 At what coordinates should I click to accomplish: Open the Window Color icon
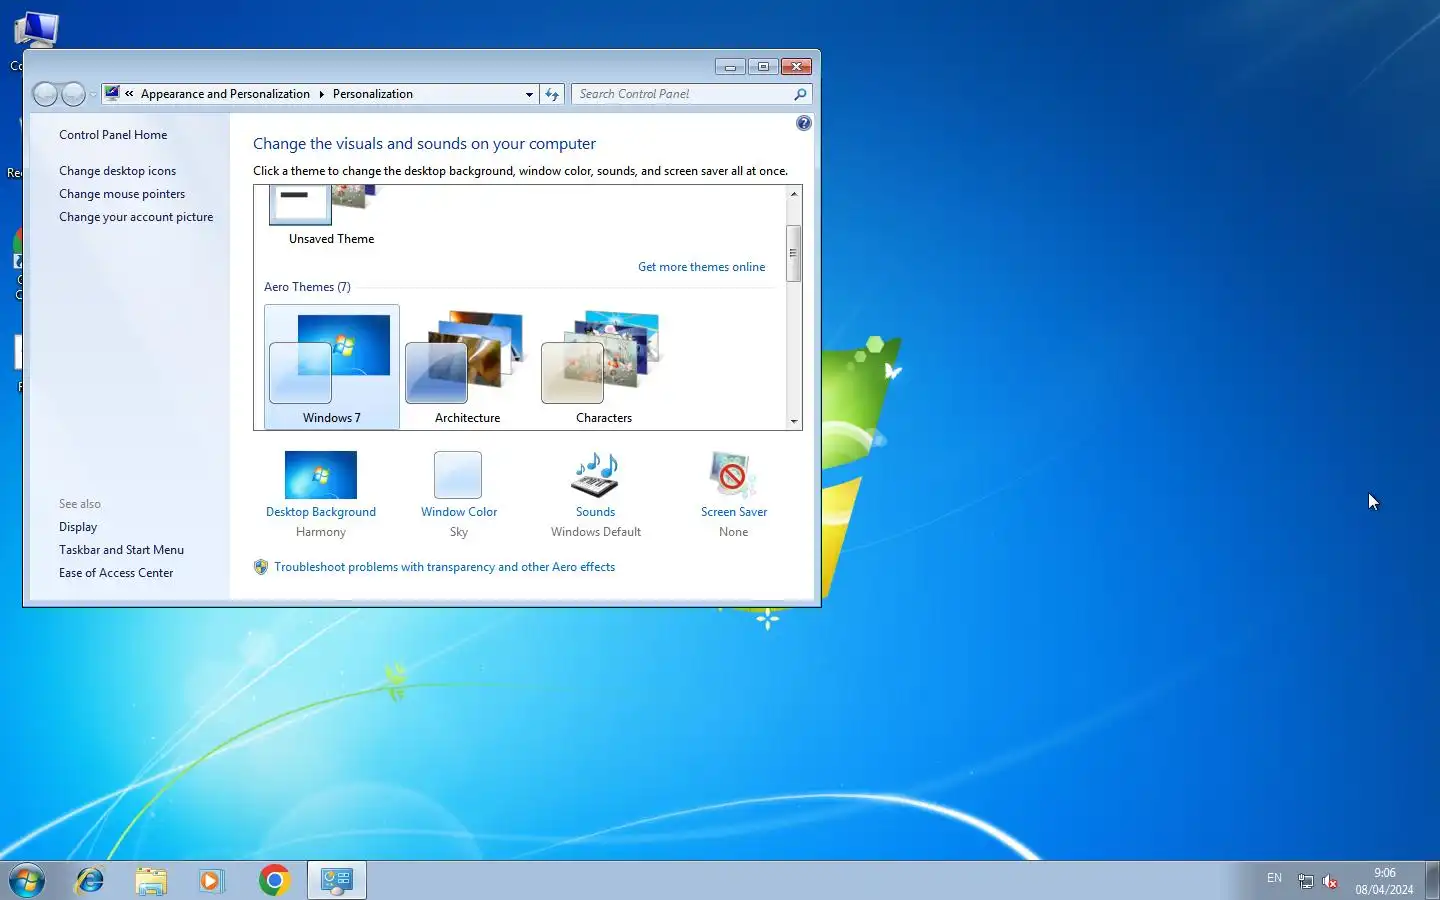[x=458, y=474]
